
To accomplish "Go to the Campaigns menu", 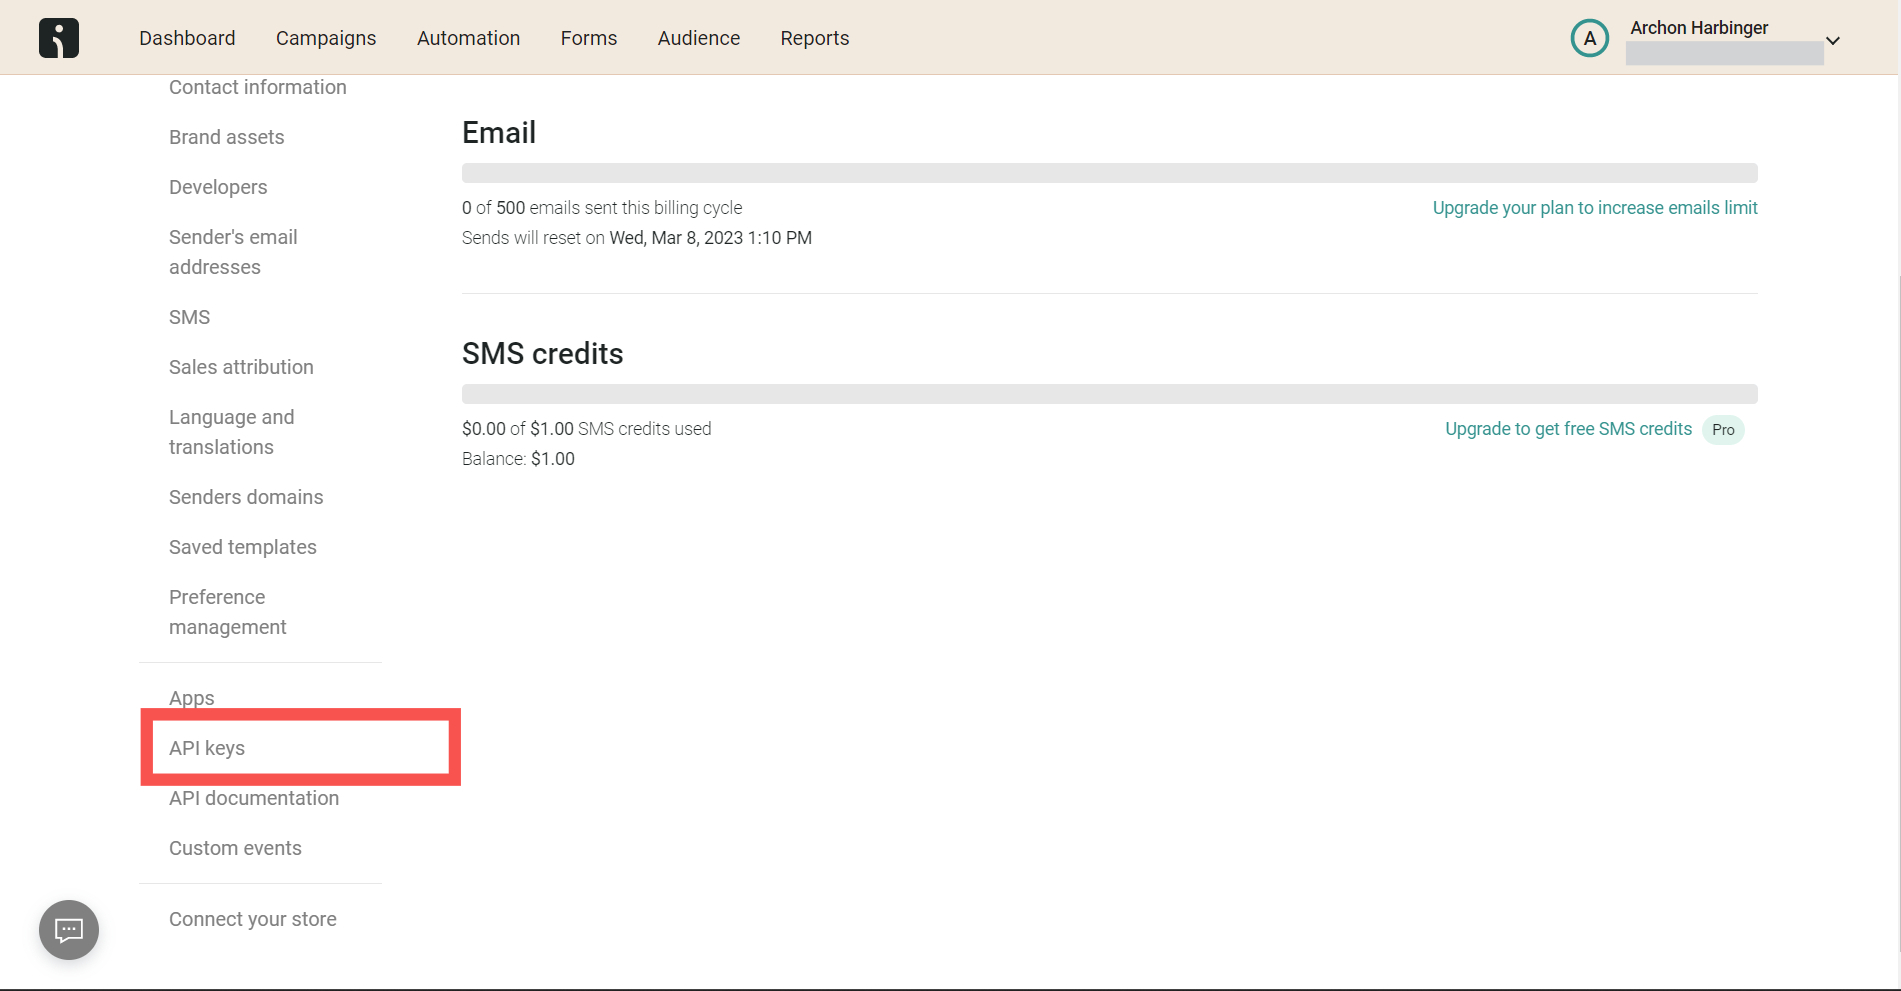I will (326, 38).
